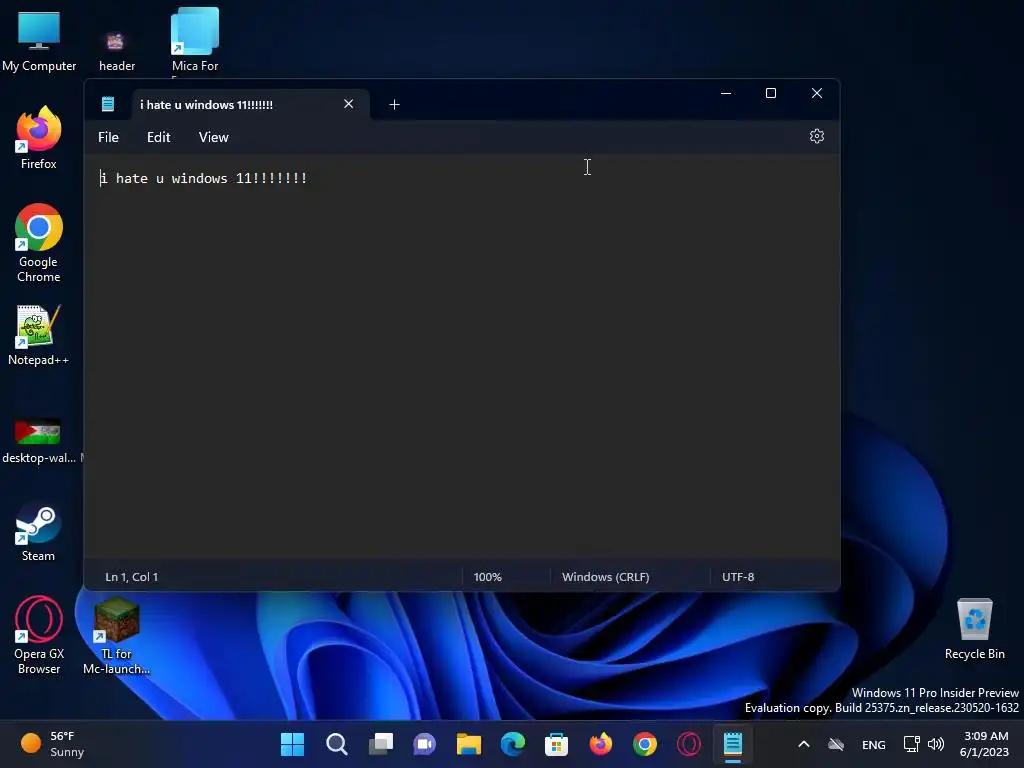Maximize the Notepad window

pos(771,93)
